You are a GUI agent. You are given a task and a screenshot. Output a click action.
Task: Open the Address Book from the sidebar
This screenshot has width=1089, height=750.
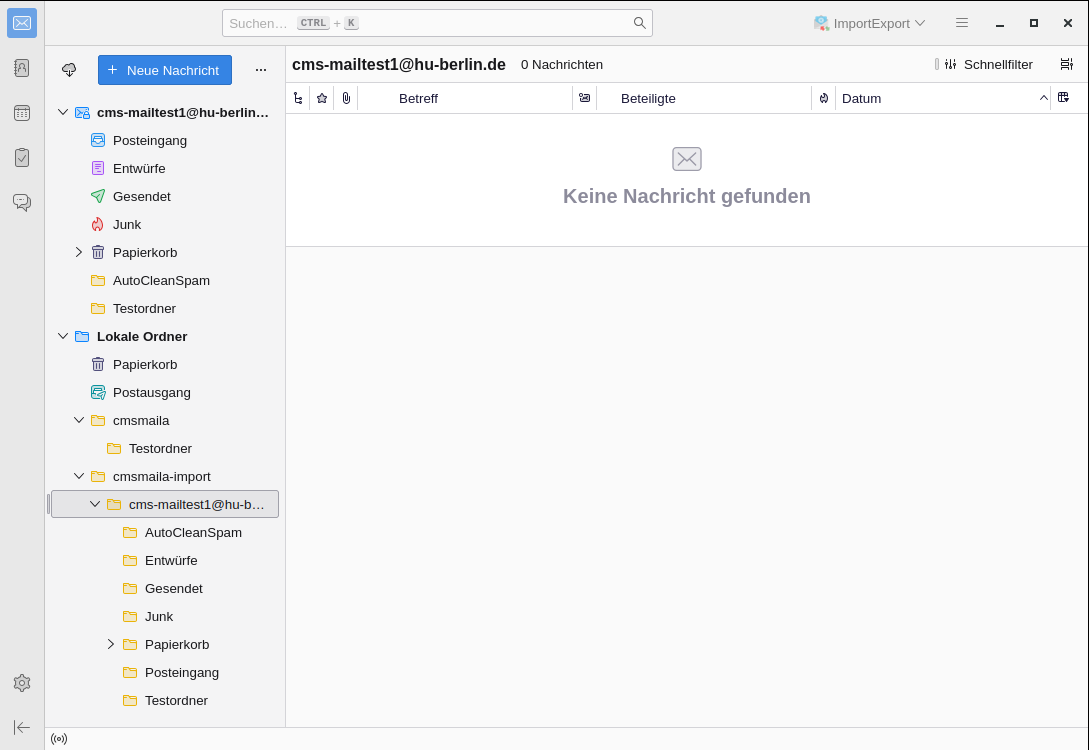click(x=22, y=68)
